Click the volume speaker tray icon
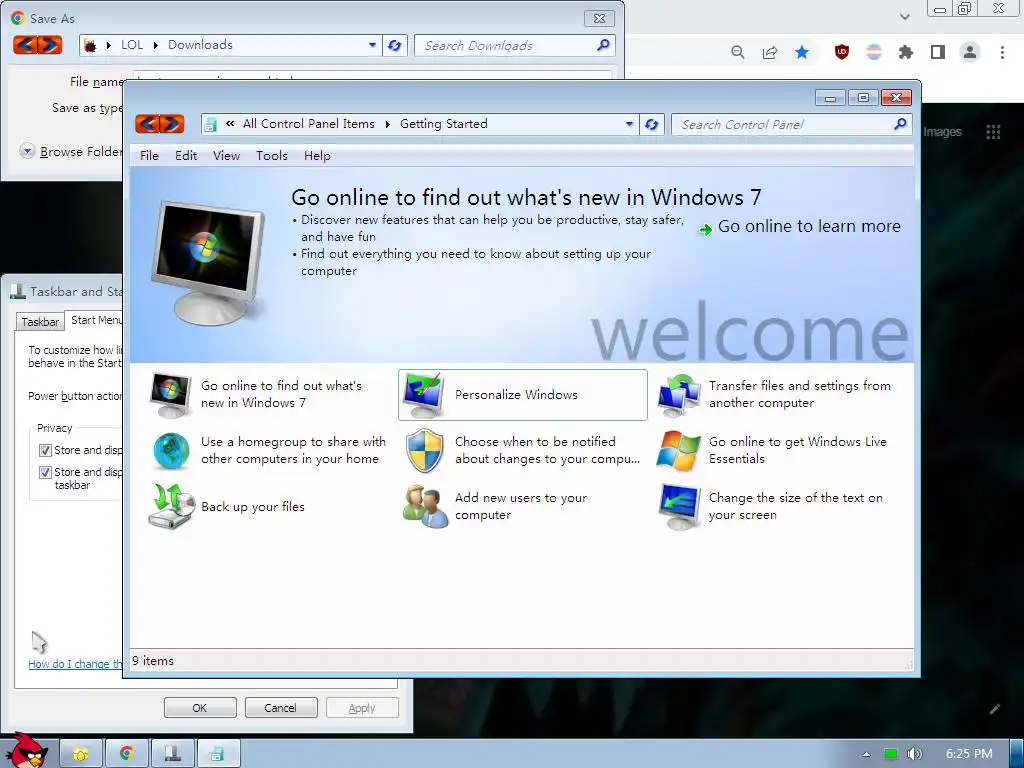Viewport: 1024px width, 768px height. [914, 754]
